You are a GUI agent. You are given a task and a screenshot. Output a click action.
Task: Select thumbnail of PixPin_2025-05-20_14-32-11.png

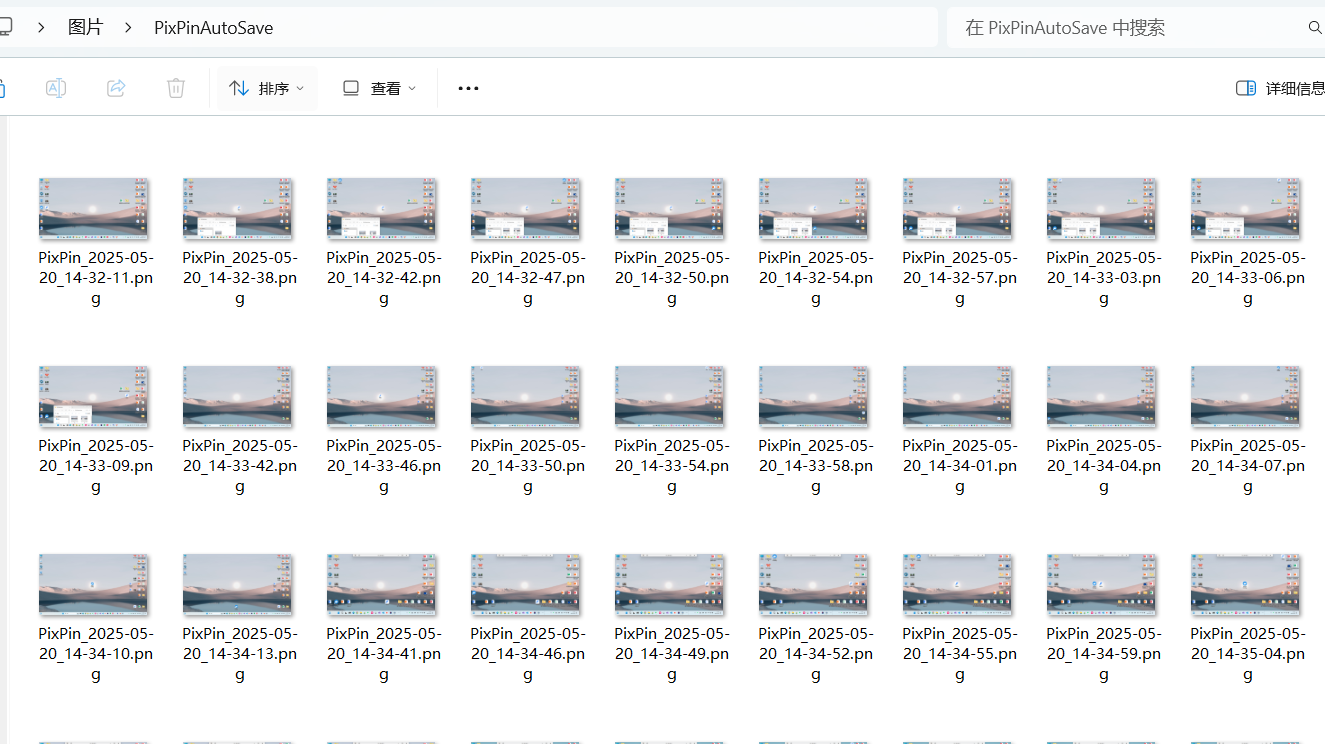[94, 209]
